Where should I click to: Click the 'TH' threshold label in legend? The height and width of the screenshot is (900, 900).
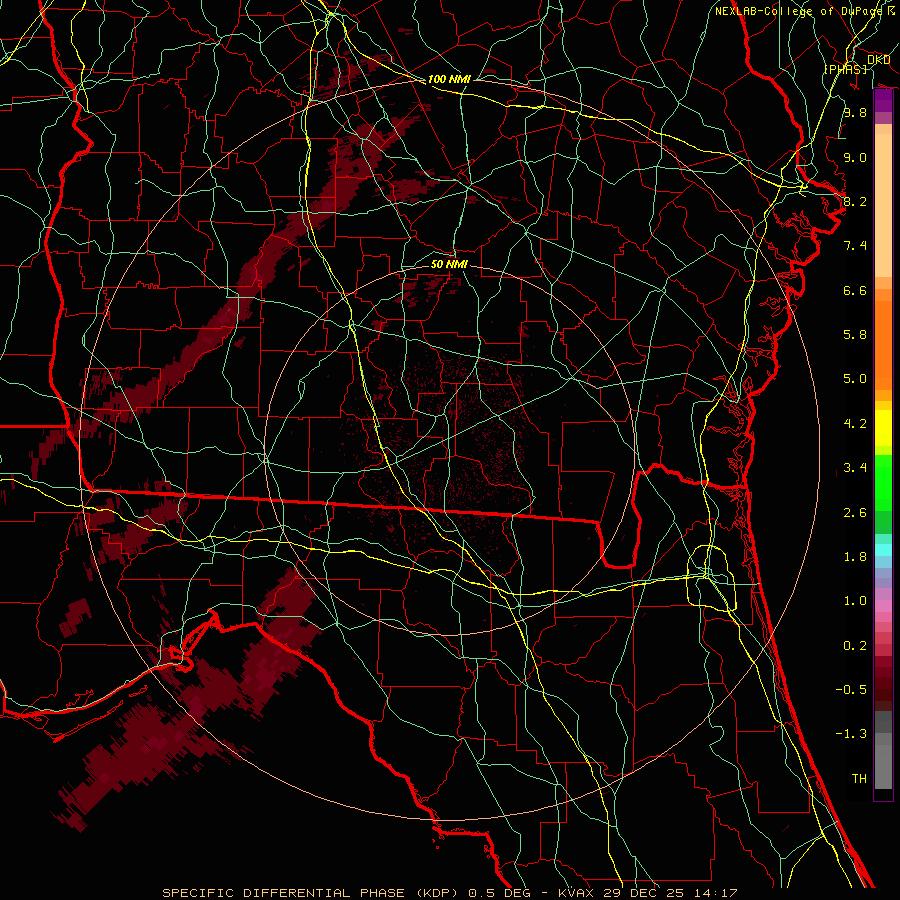[859, 779]
